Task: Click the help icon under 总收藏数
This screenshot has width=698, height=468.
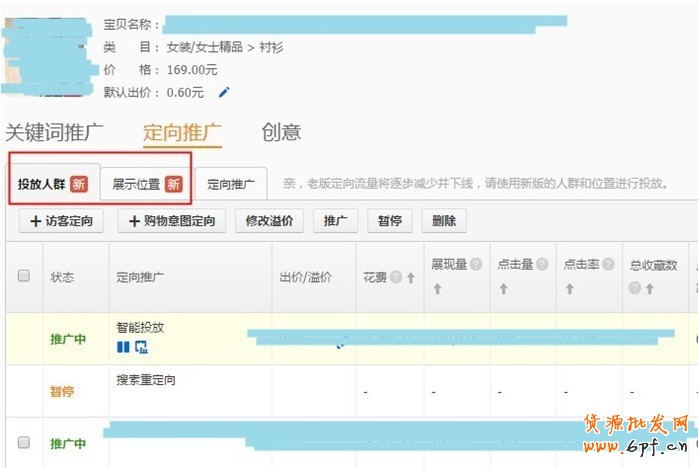Action: 634,288
